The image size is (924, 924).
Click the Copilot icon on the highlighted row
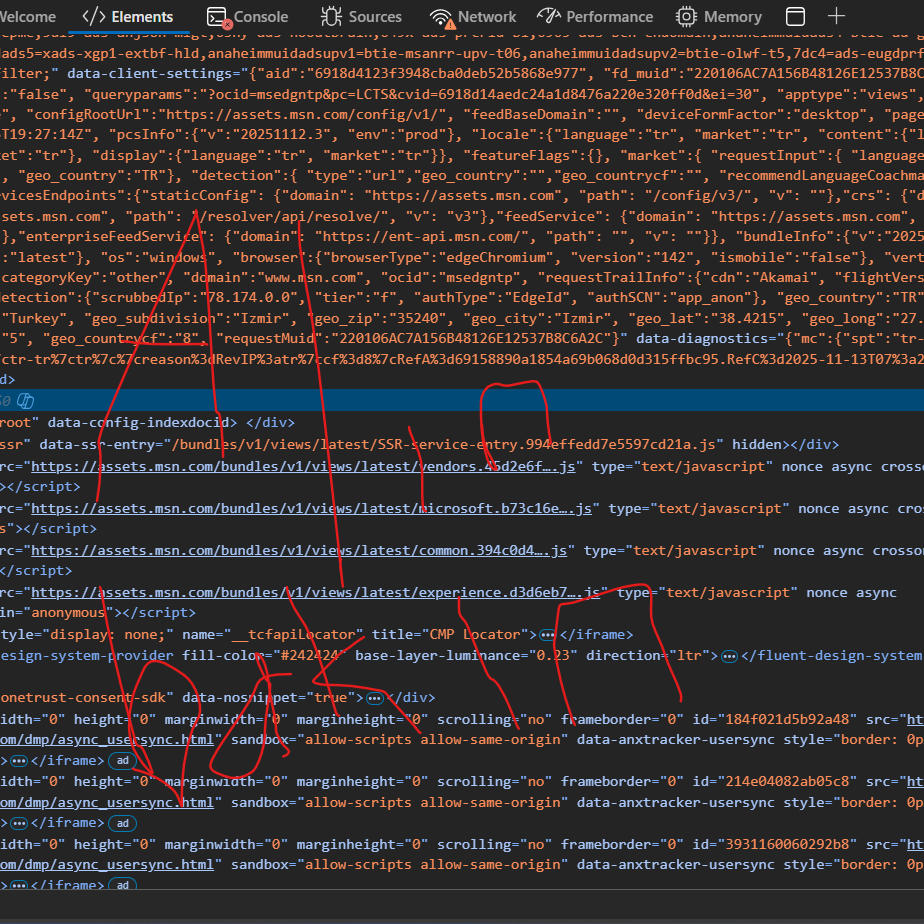coord(25,401)
